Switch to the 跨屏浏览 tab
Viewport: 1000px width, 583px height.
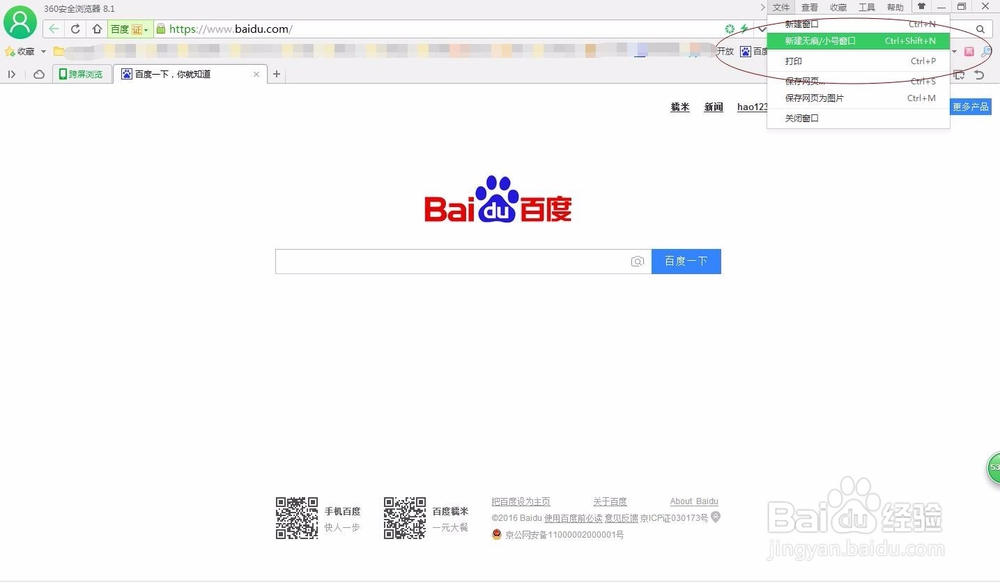tap(82, 73)
